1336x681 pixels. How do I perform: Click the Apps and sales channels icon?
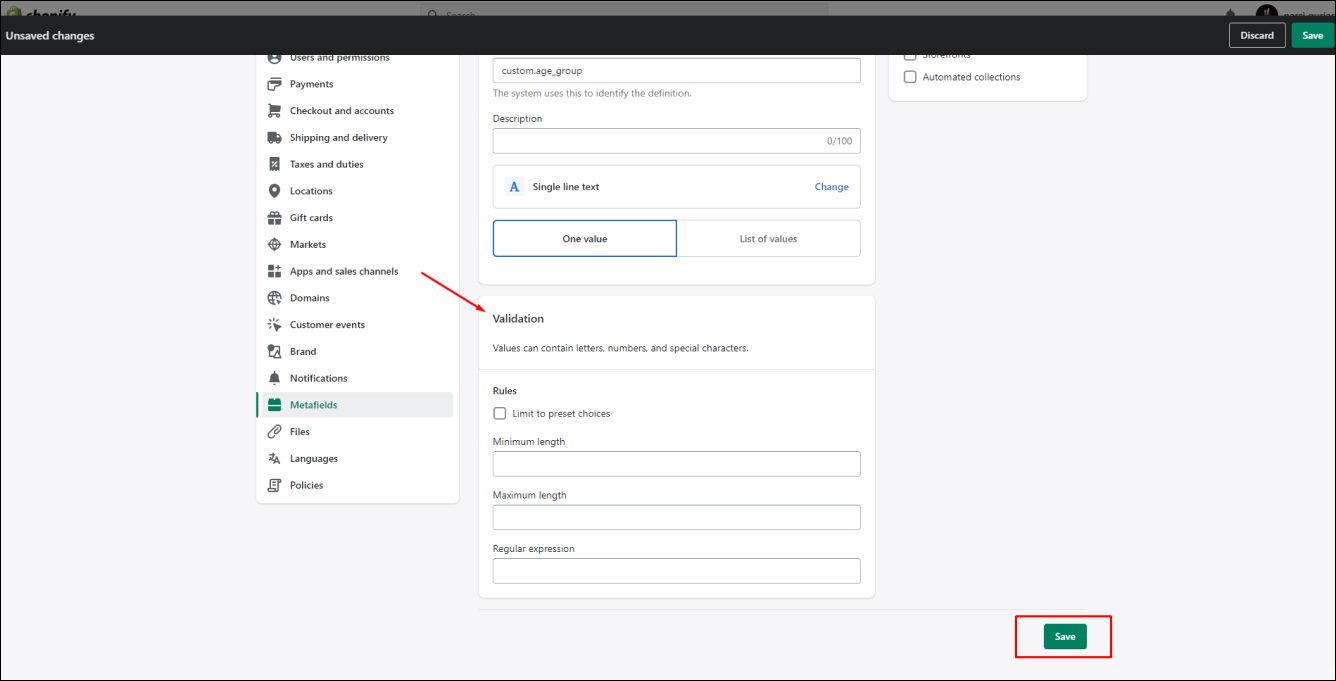274,271
